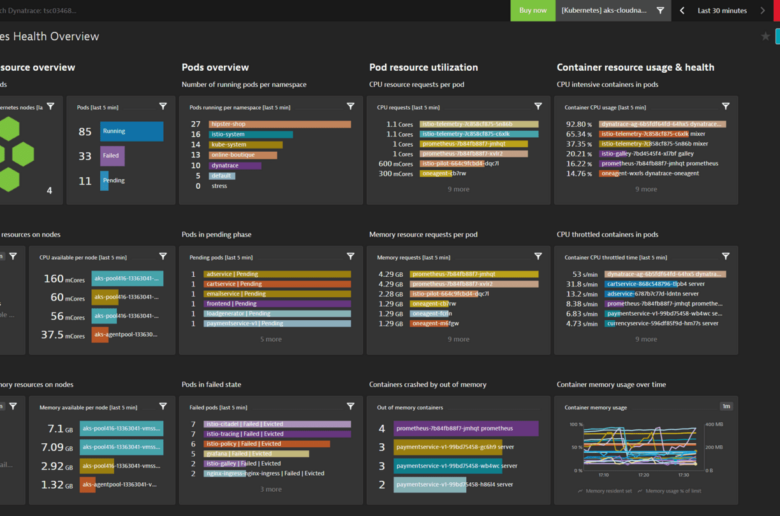This screenshot has width=780, height=516.
Task: Select the istio-system namespace bar
Action: pyautogui.click(x=251, y=134)
